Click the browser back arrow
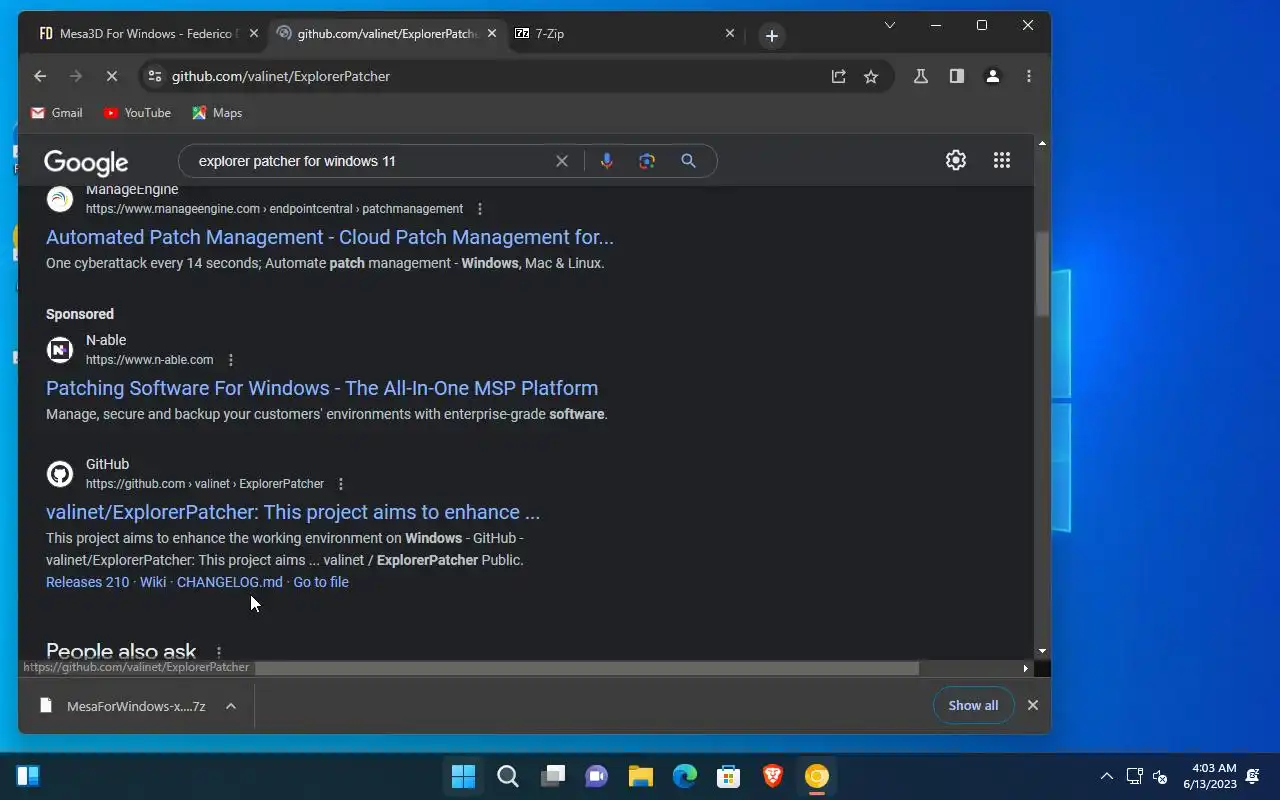 pos(40,76)
